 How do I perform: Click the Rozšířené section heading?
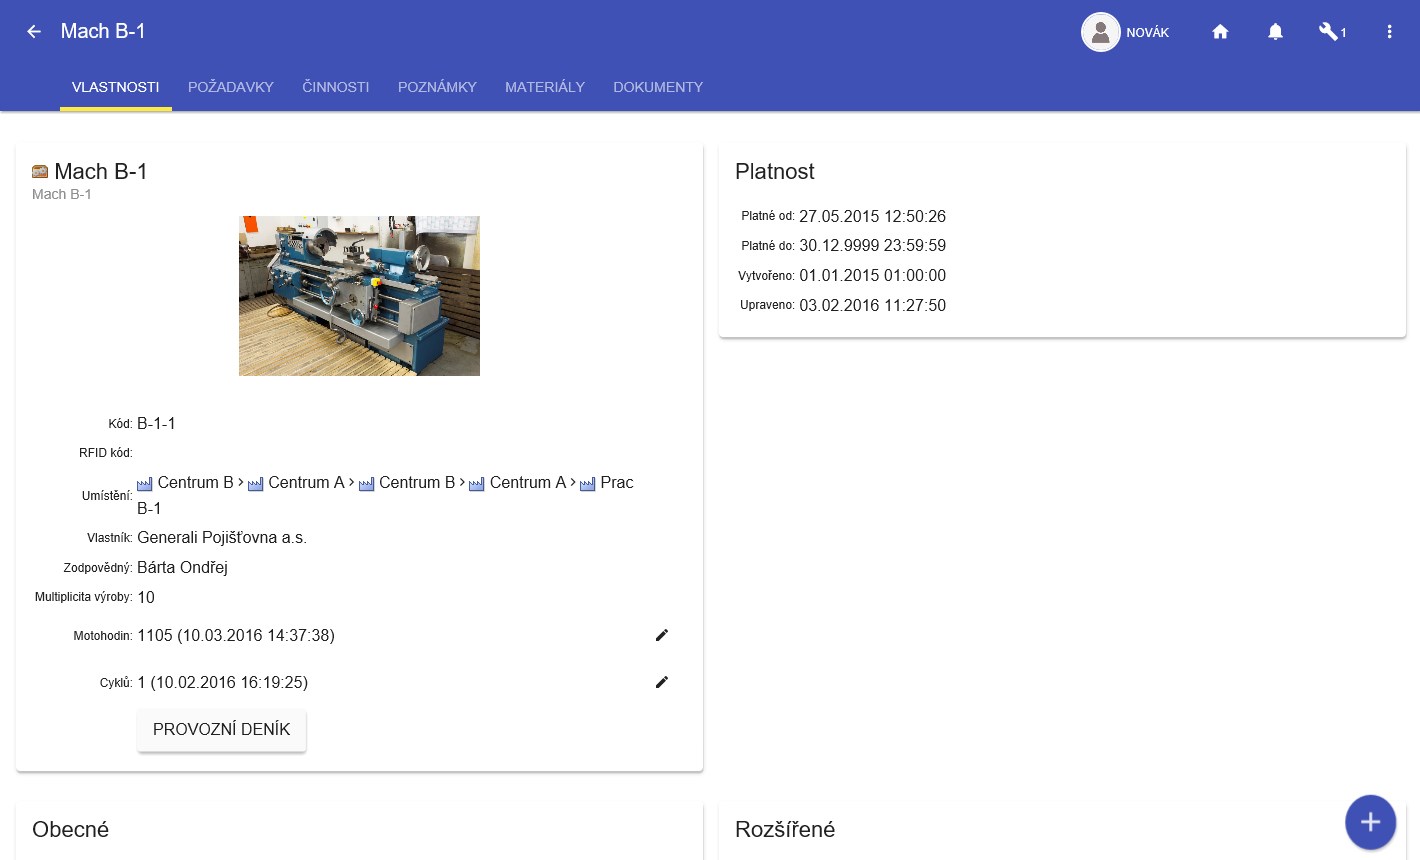[x=785, y=830]
